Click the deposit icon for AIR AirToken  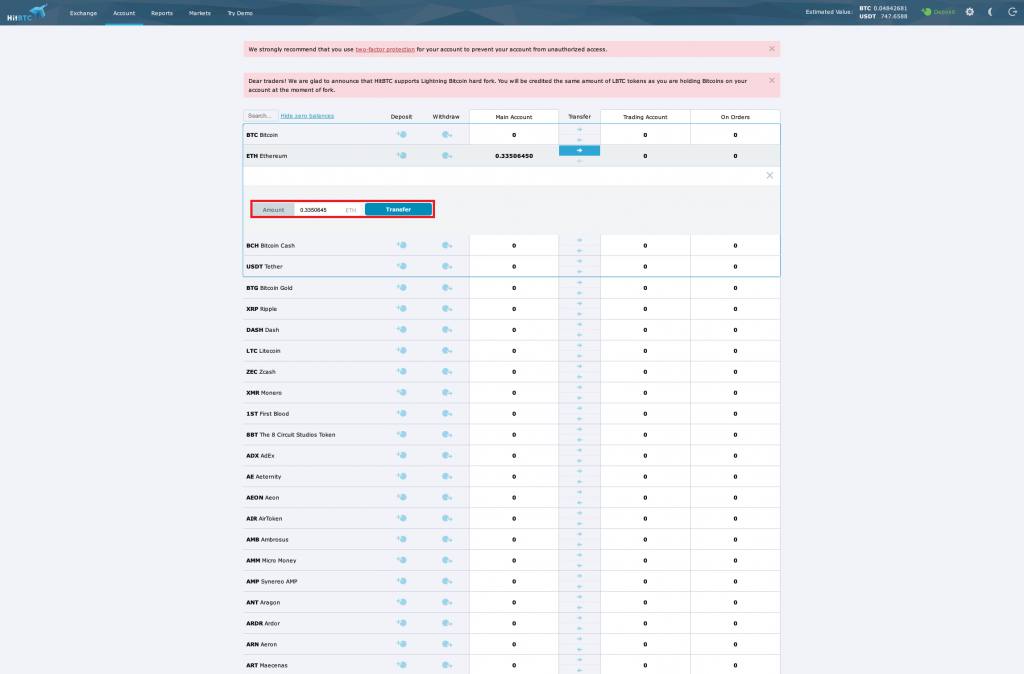tap(401, 518)
